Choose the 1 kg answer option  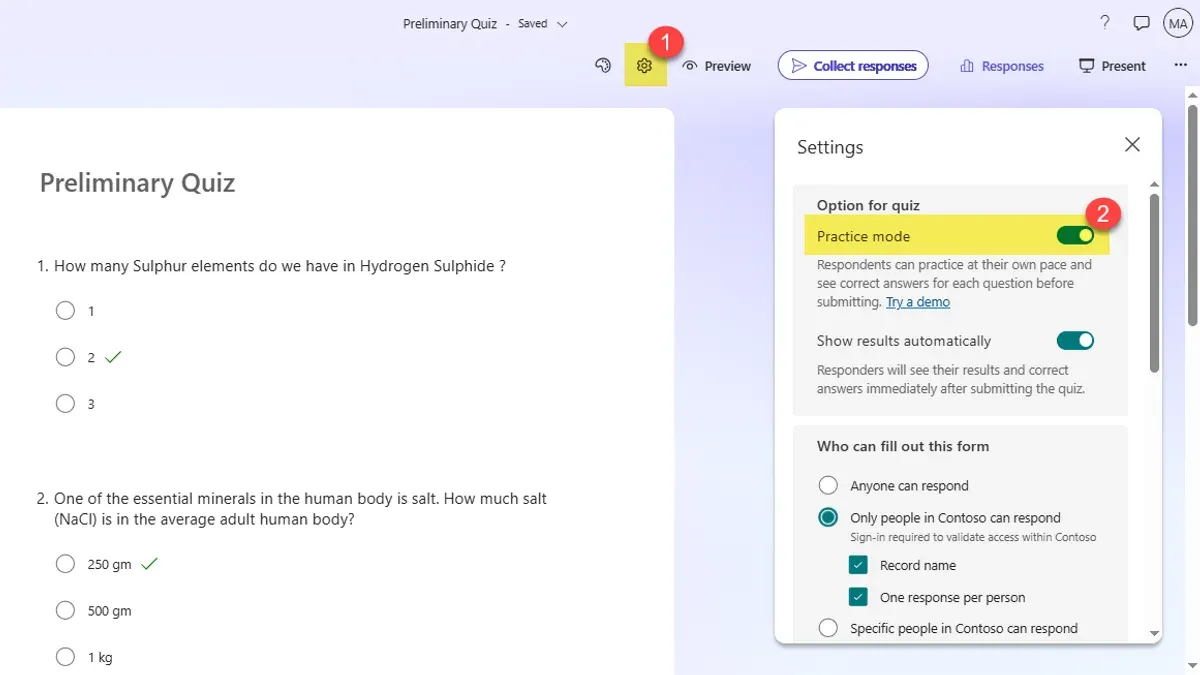[65, 657]
